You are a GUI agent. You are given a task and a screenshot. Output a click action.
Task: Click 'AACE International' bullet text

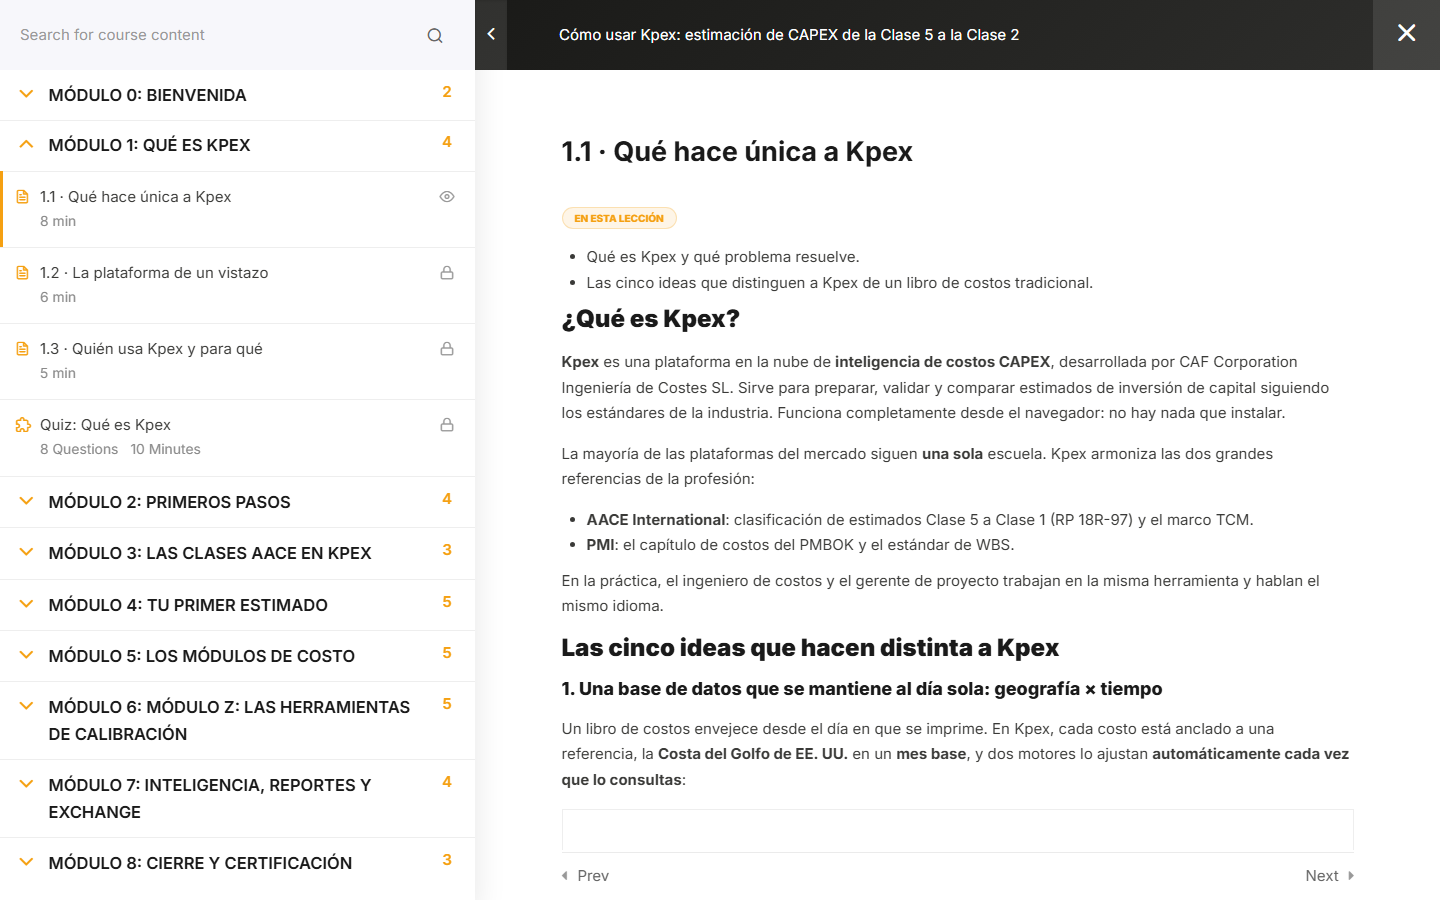(x=656, y=520)
